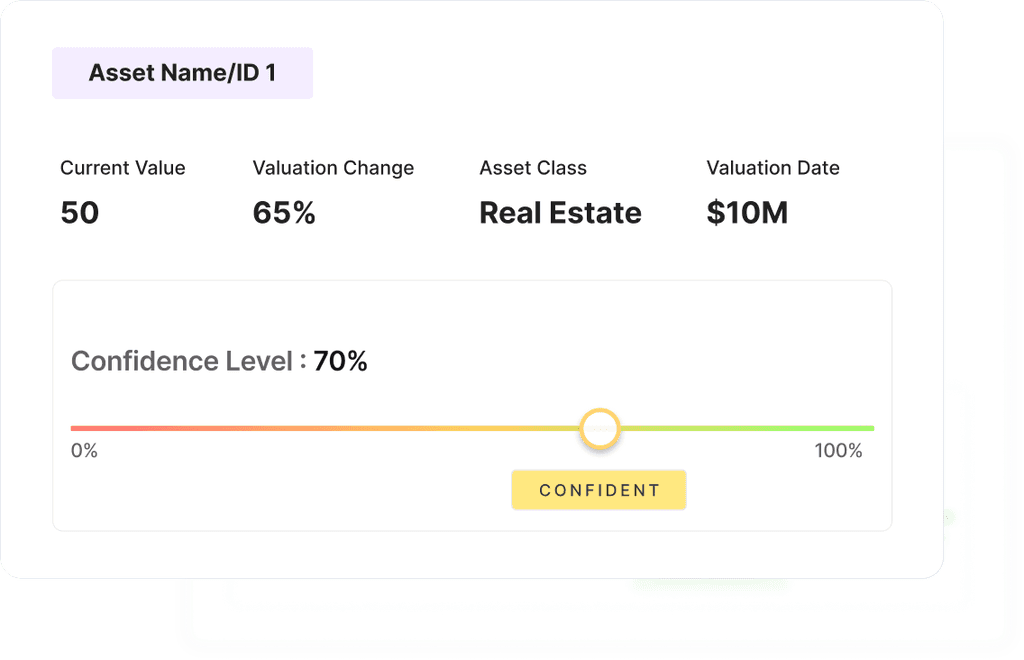This screenshot has width=1024, height=660.
Task: Click the Asset Name/ID 1 label chip
Action: [182, 72]
